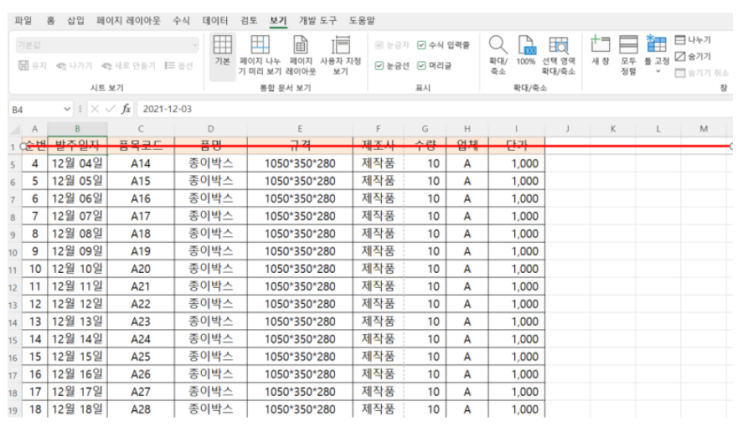Viewport: 743px width, 432px height.
Task: Click cell 12월 18일
Action: (77, 409)
